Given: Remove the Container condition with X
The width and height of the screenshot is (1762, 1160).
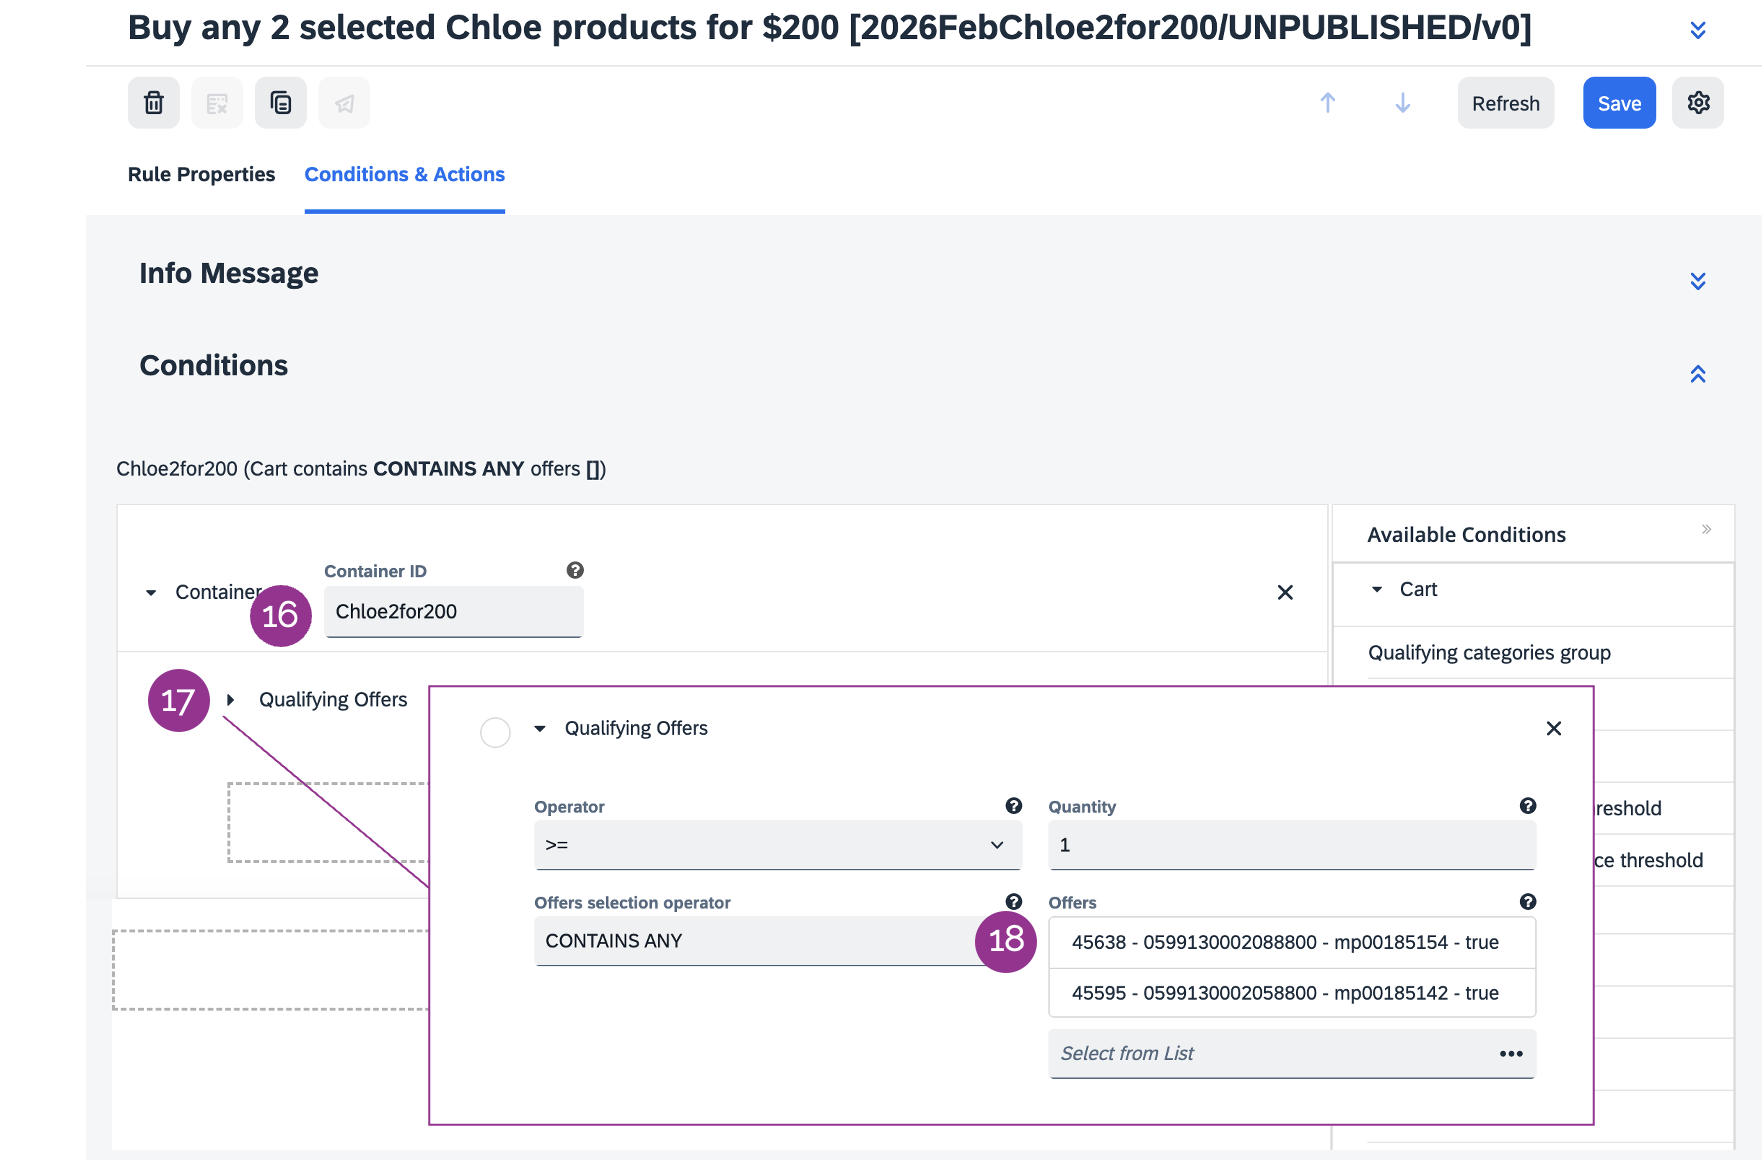Looking at the screenshot, I should click(1285, 593).
